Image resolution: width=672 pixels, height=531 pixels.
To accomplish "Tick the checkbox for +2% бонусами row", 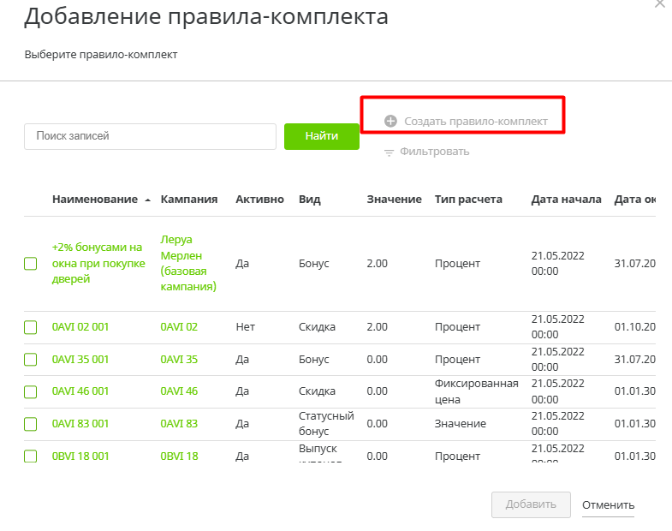I will click(31, 264).
